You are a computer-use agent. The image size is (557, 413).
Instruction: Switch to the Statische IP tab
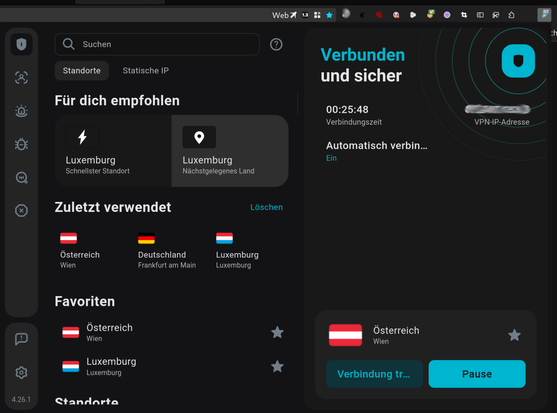(146, 71)
